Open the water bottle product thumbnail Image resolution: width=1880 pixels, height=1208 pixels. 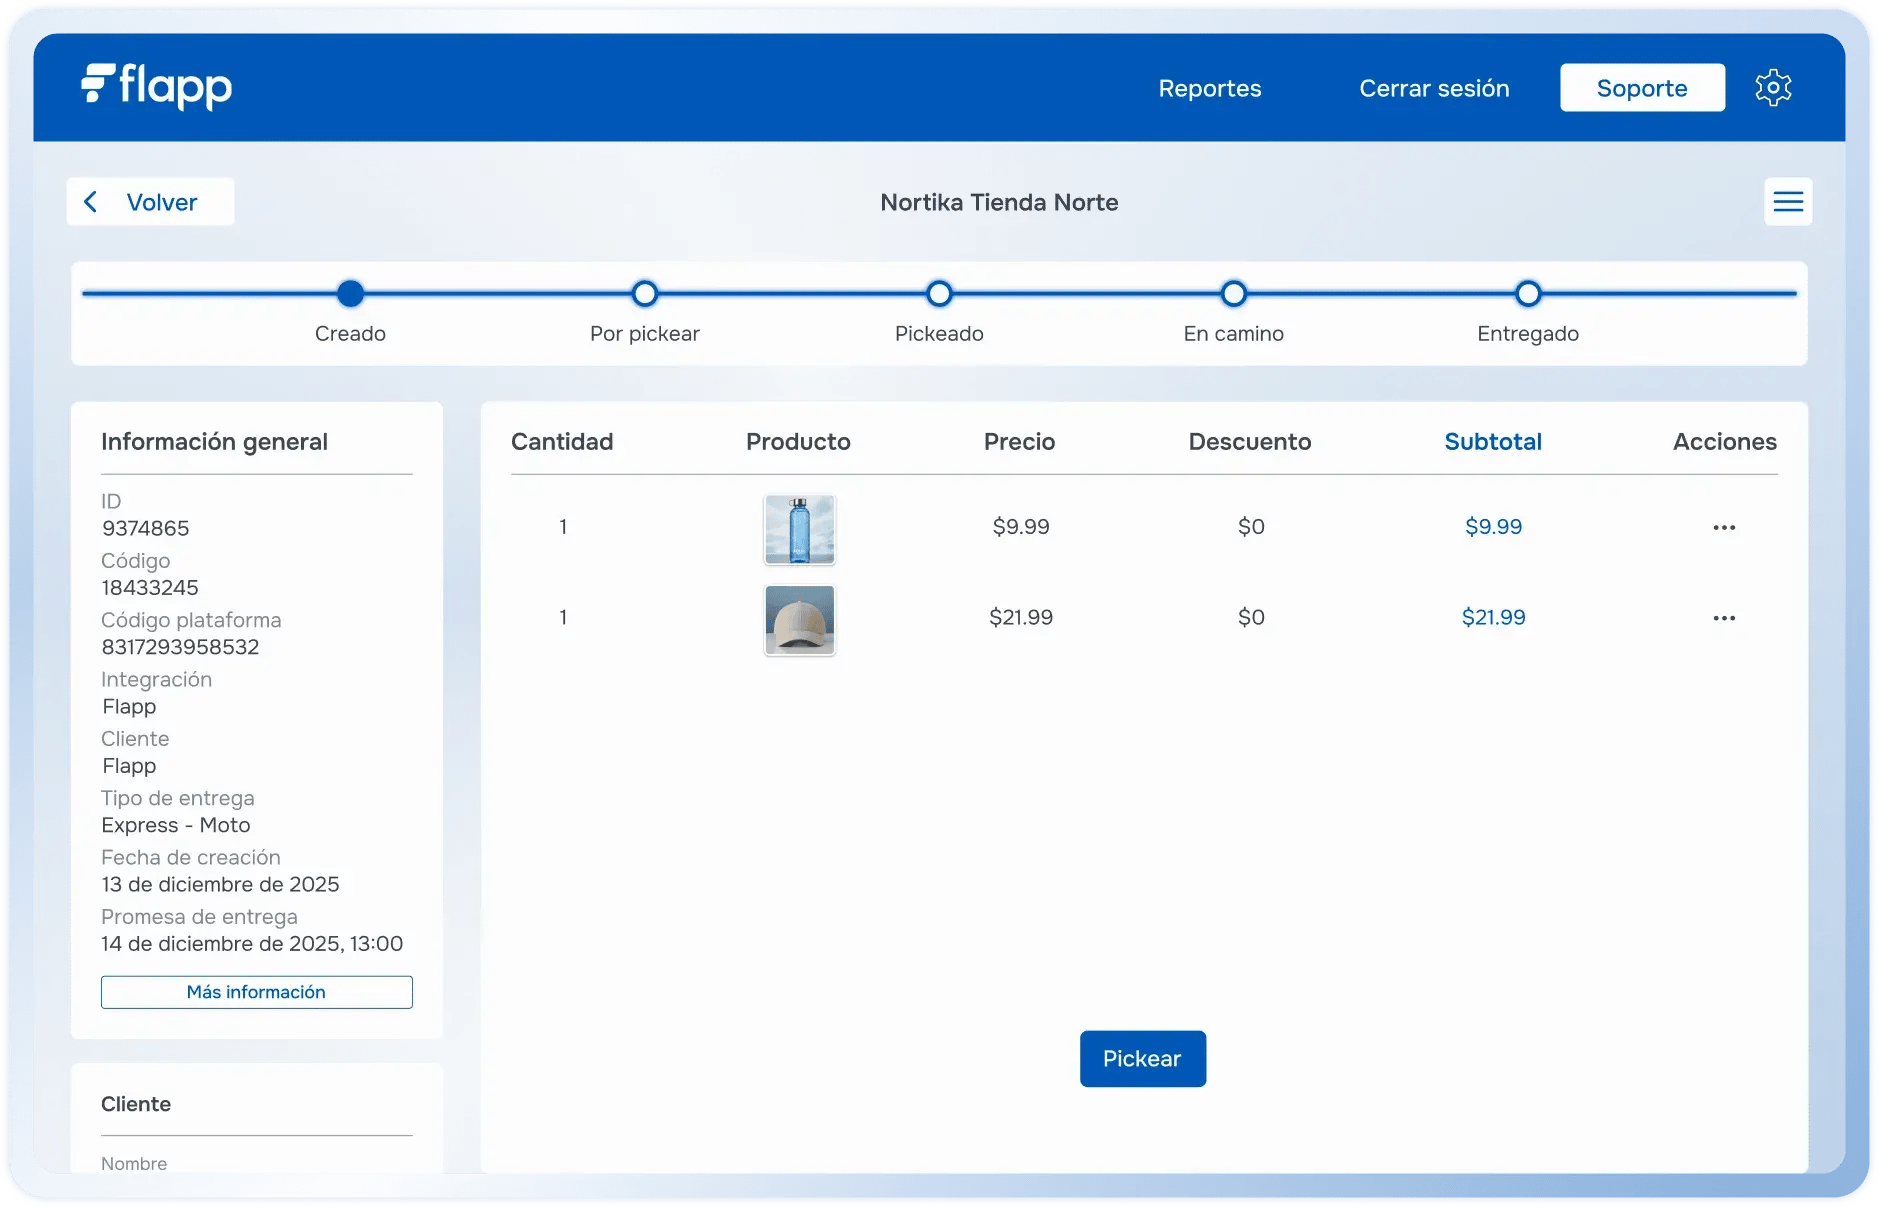pyautogui.click(x=799, y=529)
